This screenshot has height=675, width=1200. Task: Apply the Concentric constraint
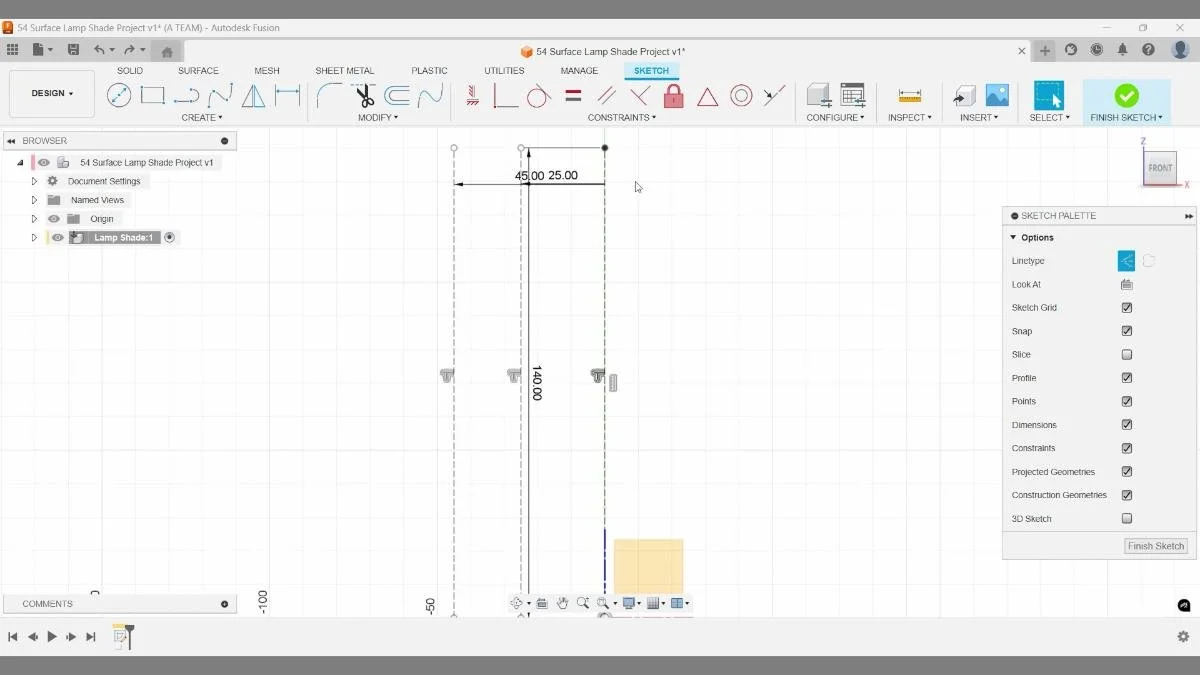click(x=741, y=95)
